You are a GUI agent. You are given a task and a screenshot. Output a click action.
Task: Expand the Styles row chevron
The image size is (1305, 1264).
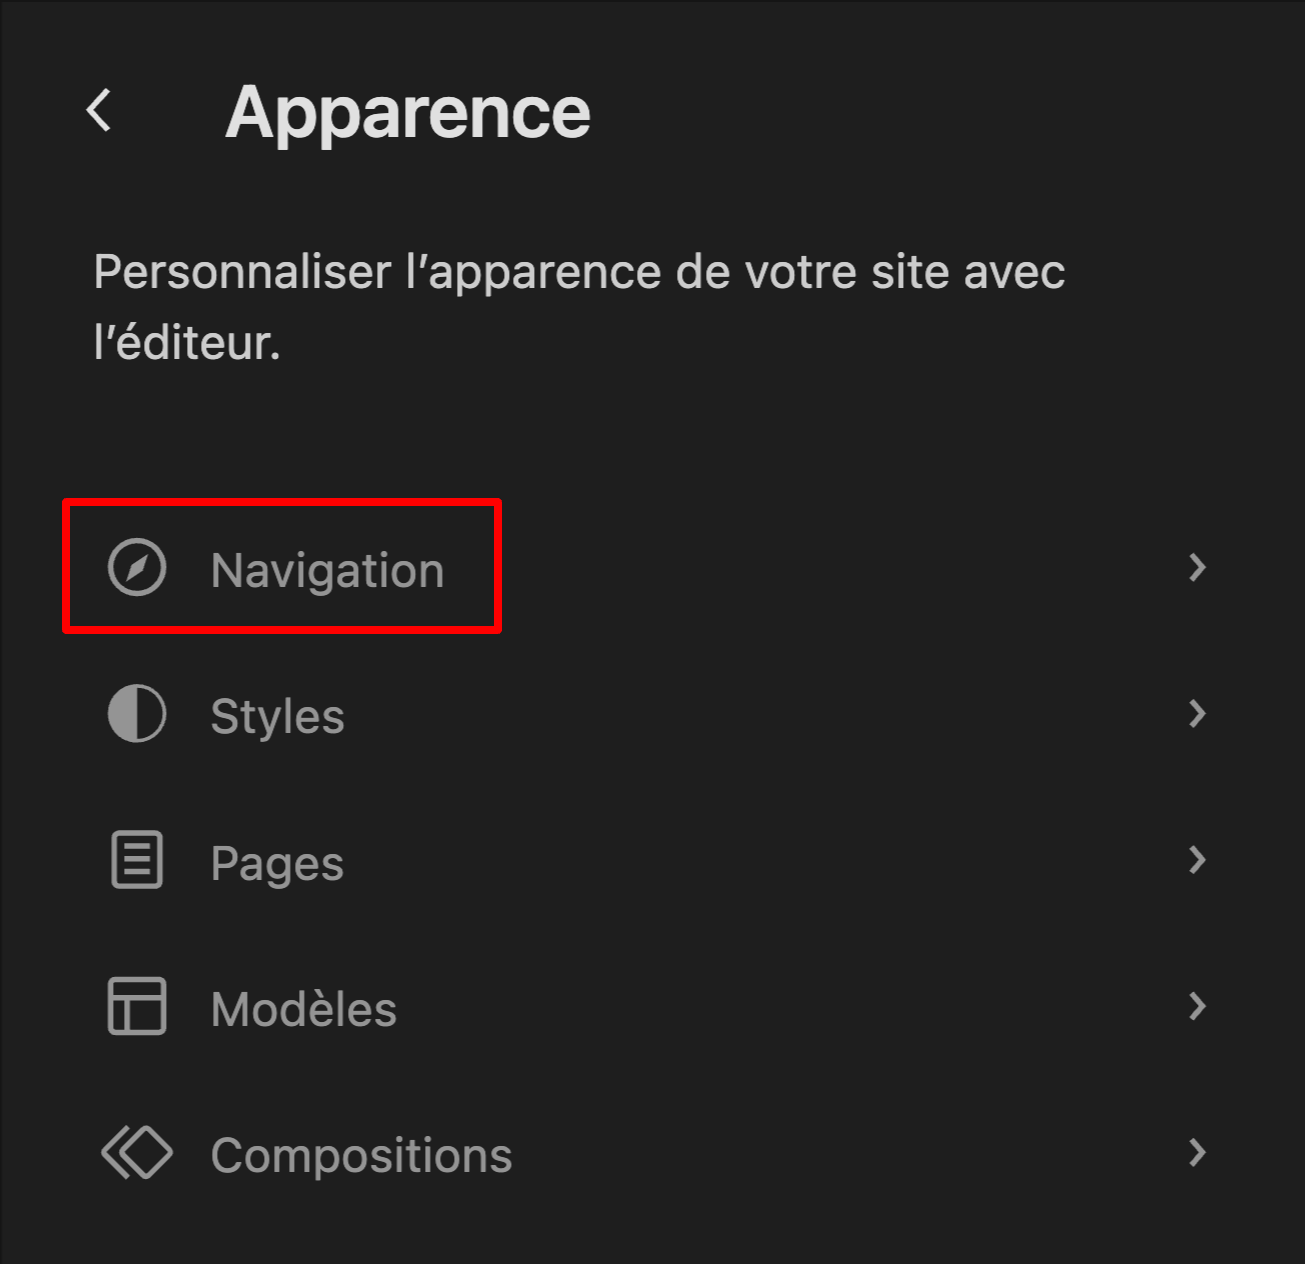[1197, 715]
